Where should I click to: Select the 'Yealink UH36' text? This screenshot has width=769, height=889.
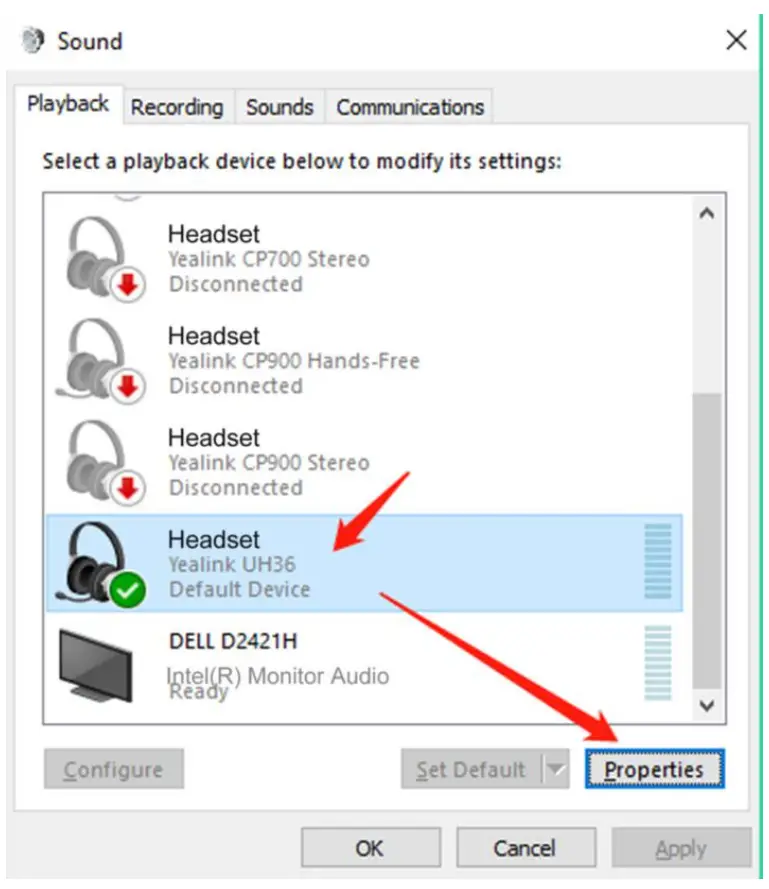232,564
